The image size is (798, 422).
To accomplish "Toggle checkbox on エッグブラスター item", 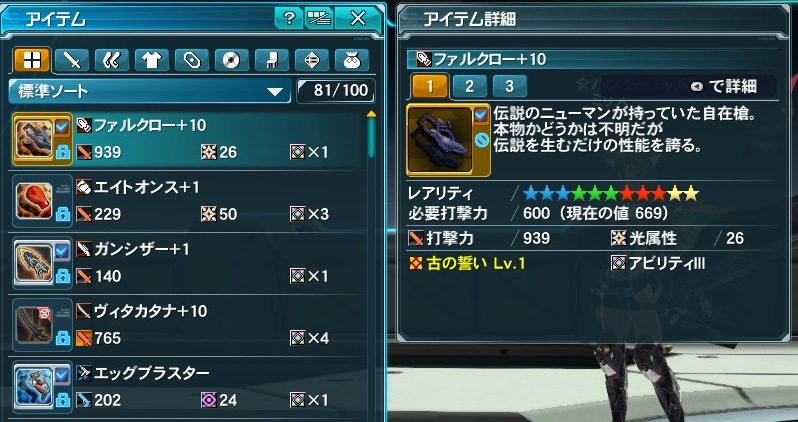I will (62, 376).
